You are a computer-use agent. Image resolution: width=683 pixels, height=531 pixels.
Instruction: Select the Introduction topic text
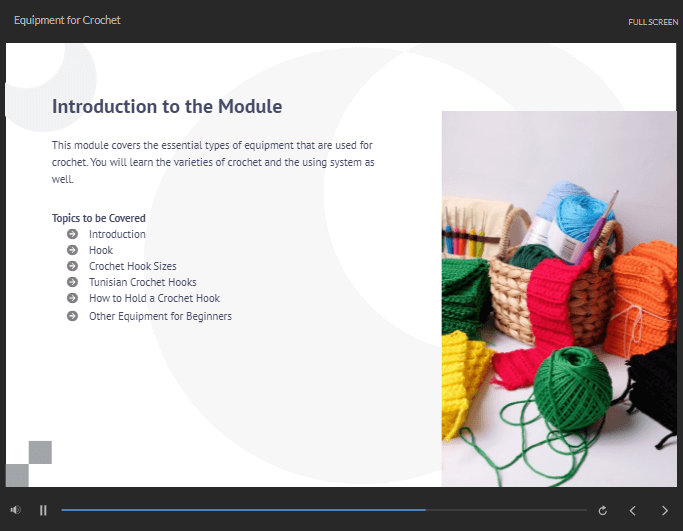click(117, 234)
